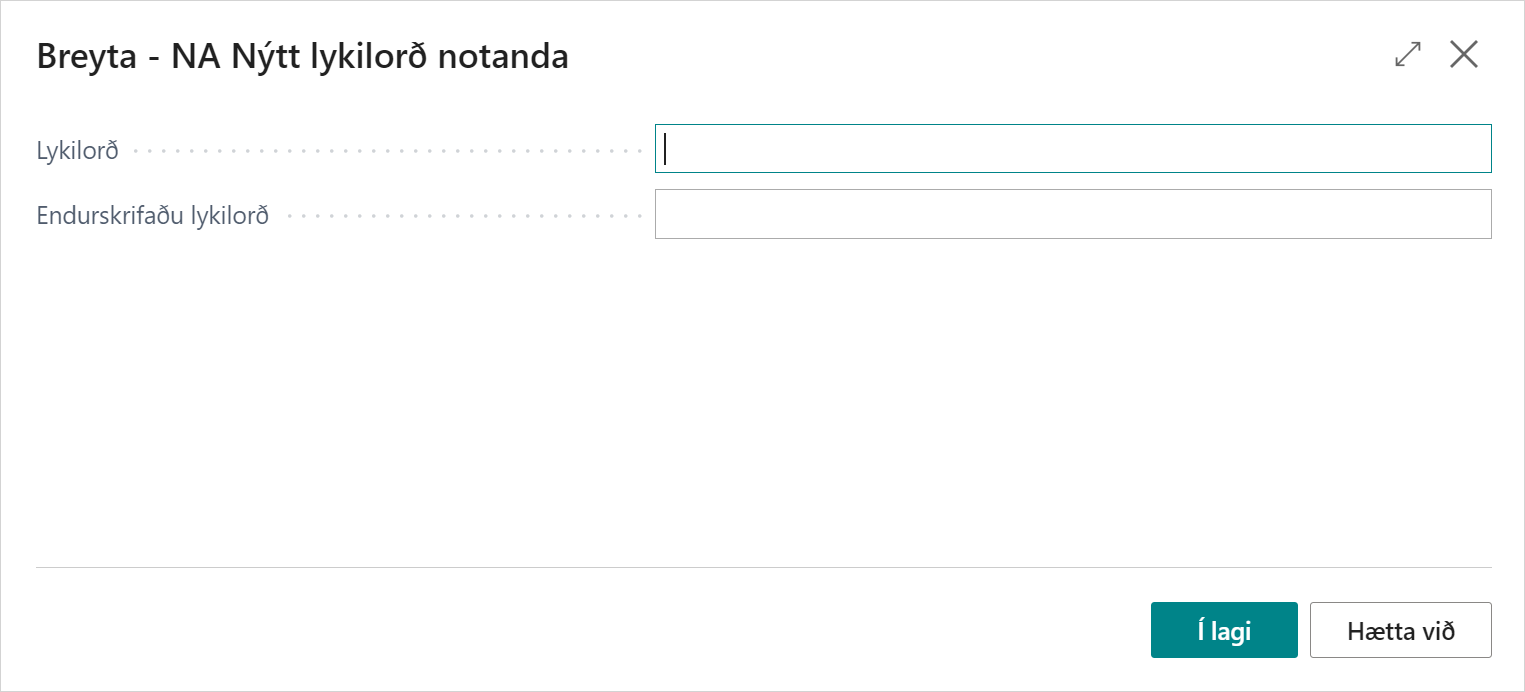Close the Nýtt lykilorð notanda dialog
Screen dimensions: 1525x692
(1464, 55)
